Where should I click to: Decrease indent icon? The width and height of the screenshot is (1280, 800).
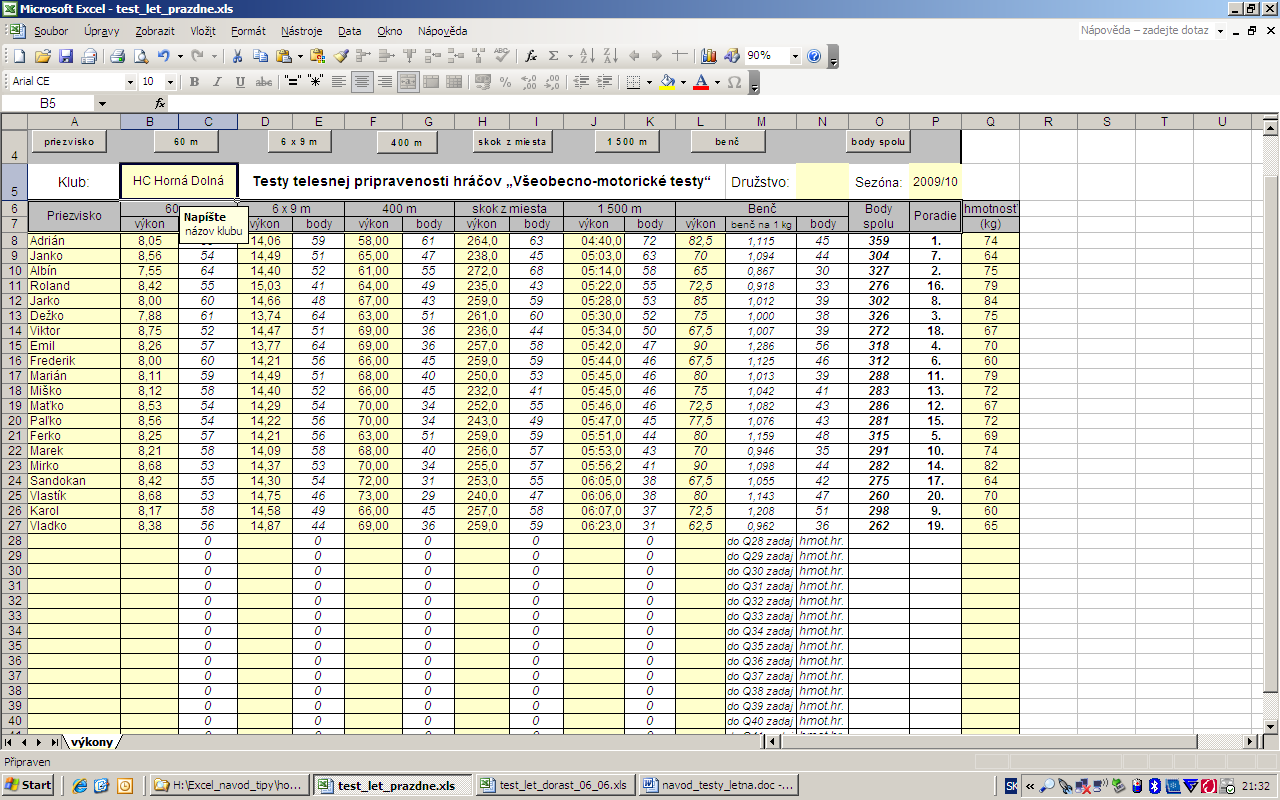(579, 82)
